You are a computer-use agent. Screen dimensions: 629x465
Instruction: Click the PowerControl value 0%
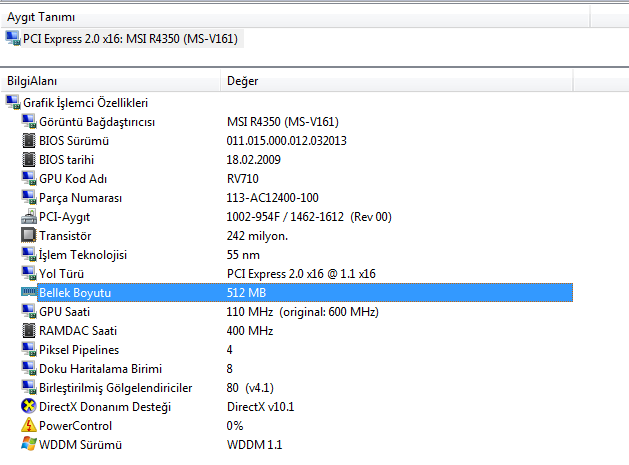235,426
